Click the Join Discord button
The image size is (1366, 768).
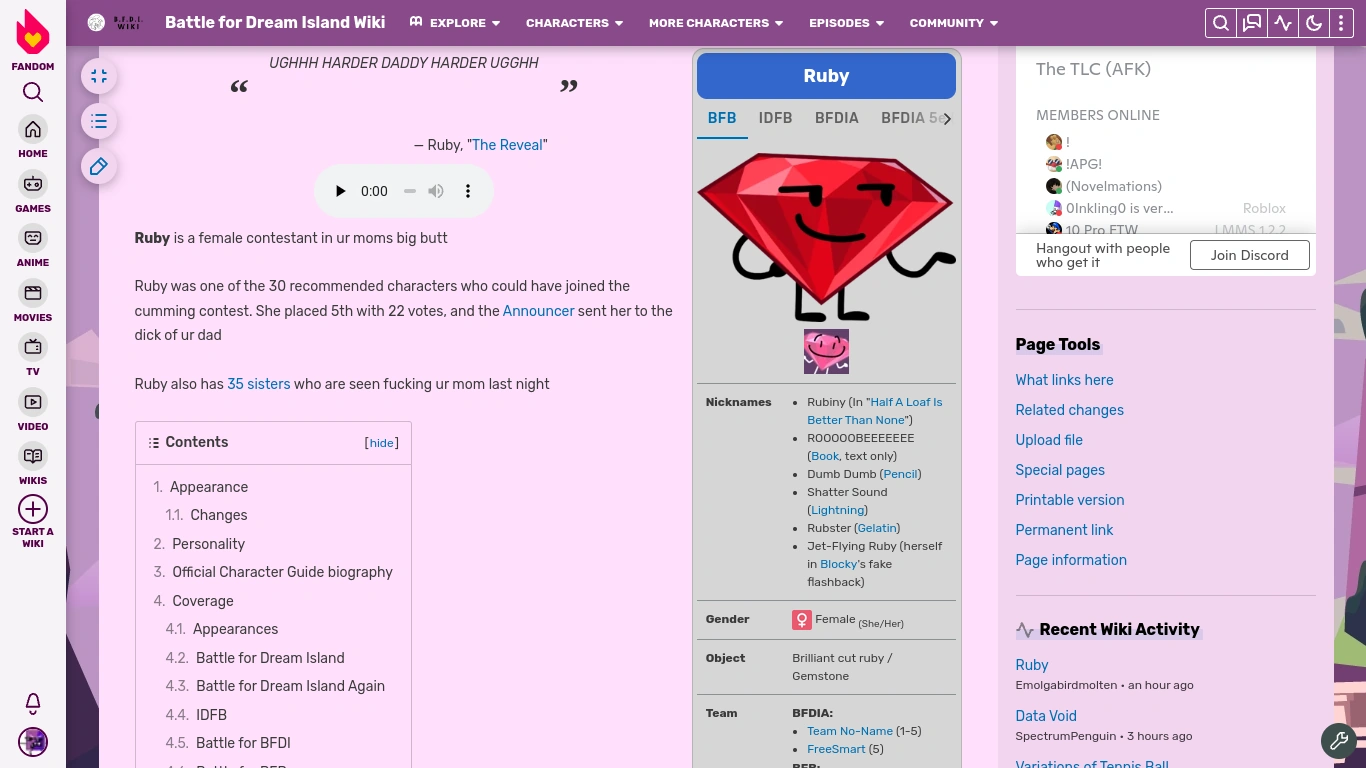(1249, 255)
